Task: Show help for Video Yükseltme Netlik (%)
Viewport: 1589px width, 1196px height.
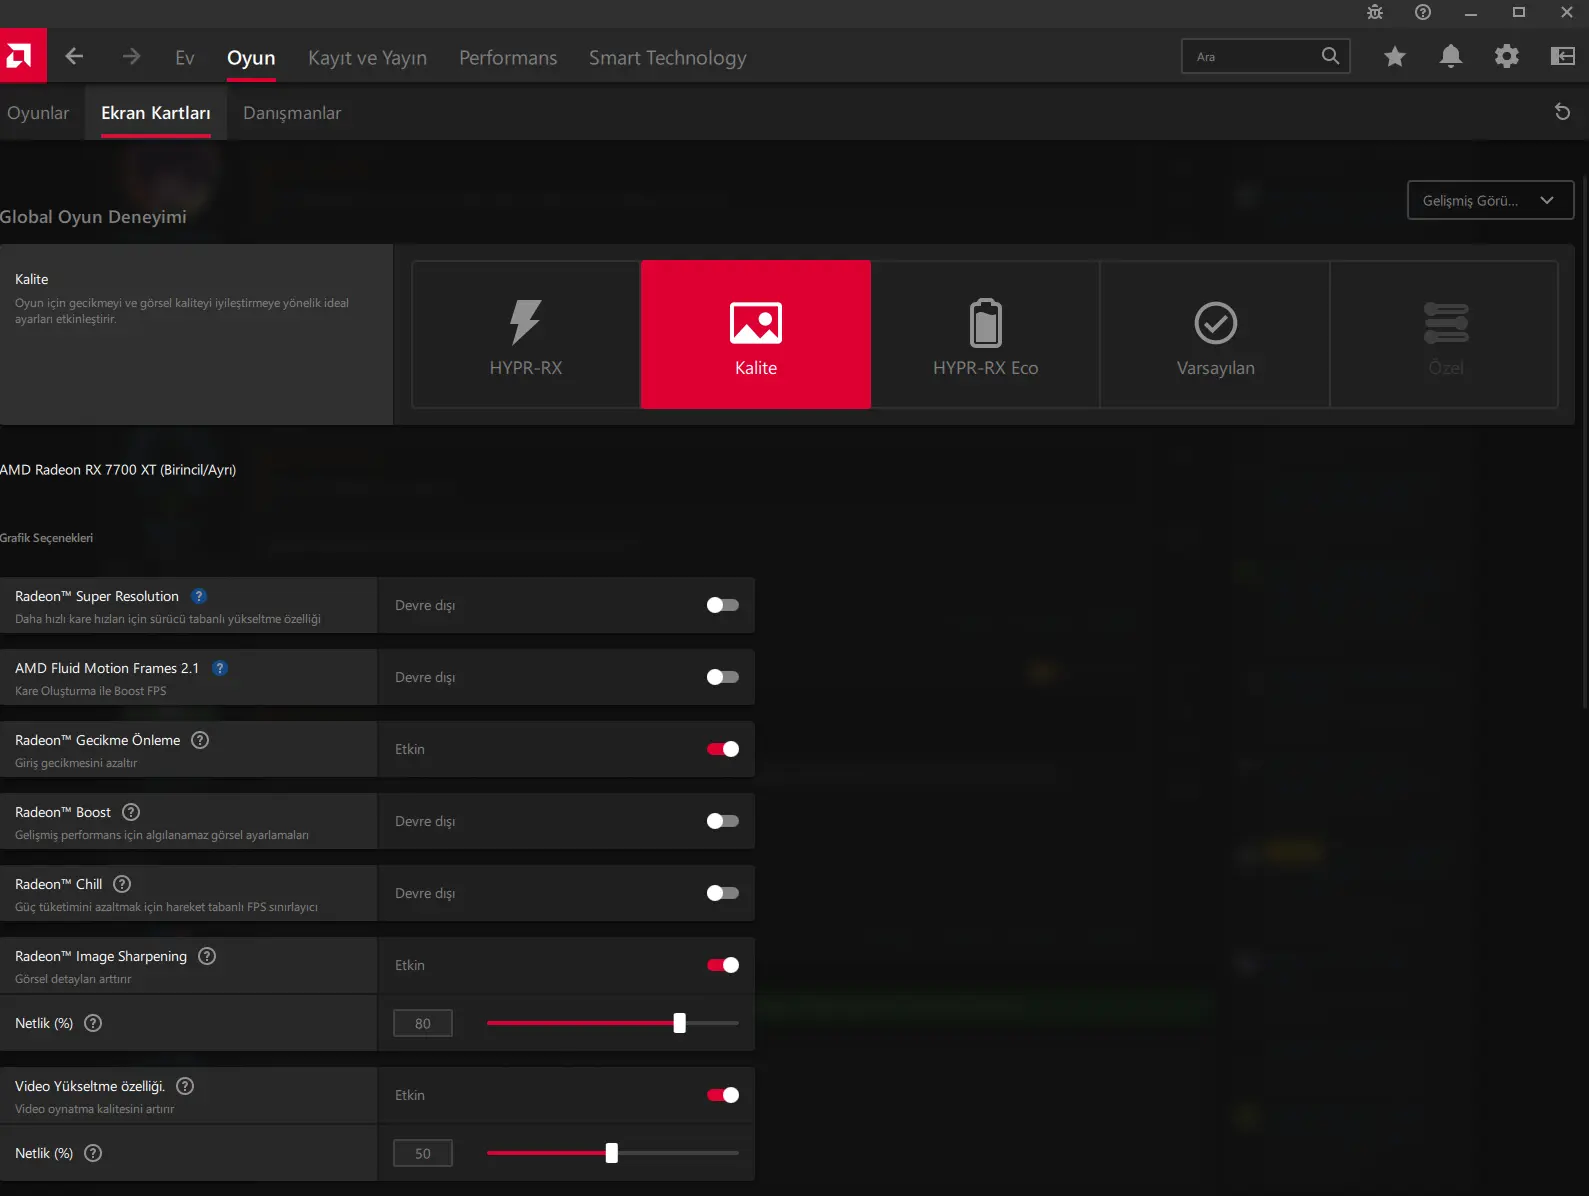Action: pyautogui.click(x=93, y=1153)
